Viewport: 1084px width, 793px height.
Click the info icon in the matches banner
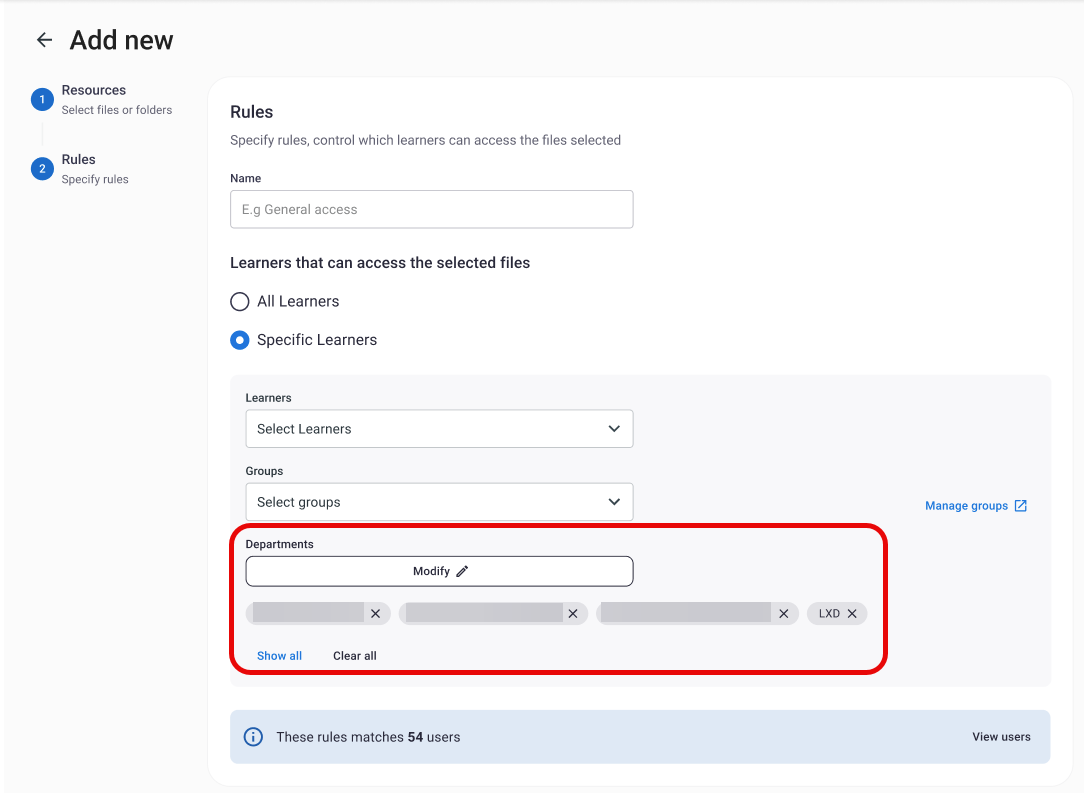[x=253, y=737]
